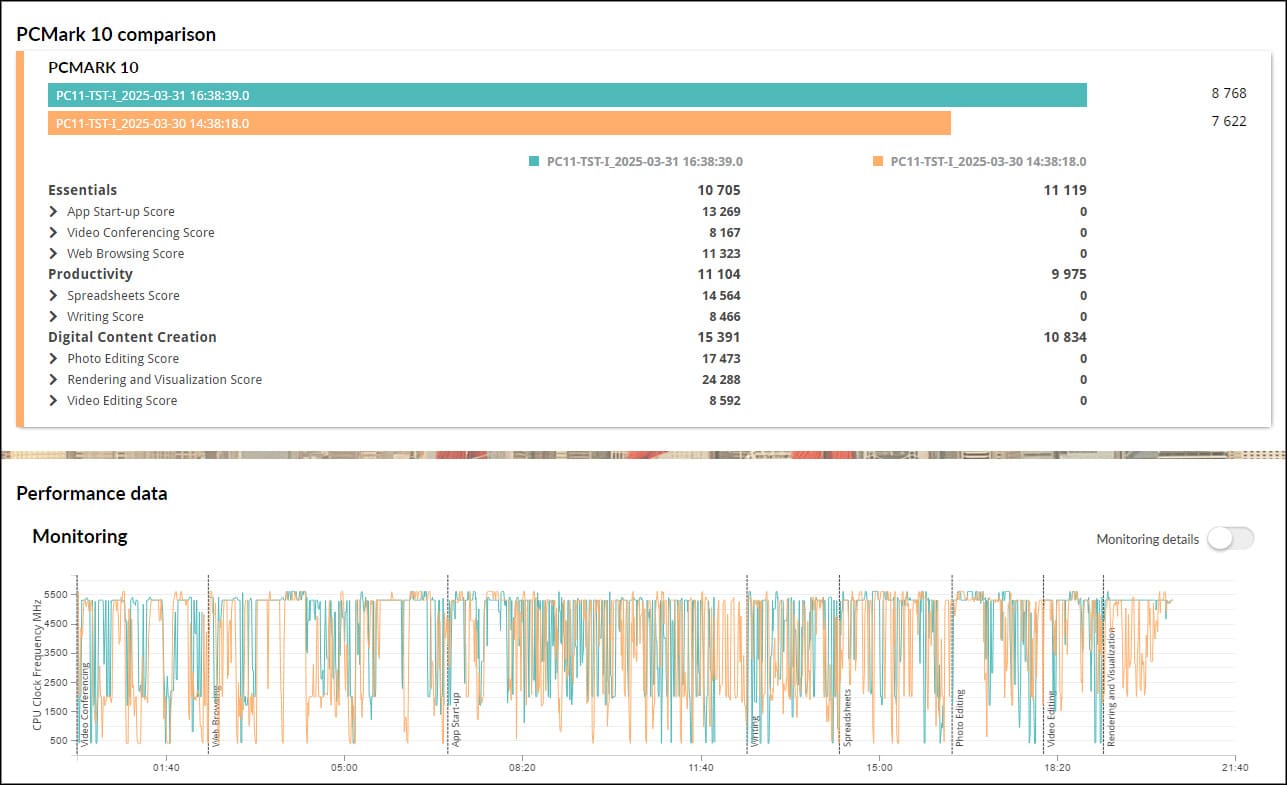The image size is (1287, 785).
Task: Click the App Start-up chart marker
Action: coord(456,720)
